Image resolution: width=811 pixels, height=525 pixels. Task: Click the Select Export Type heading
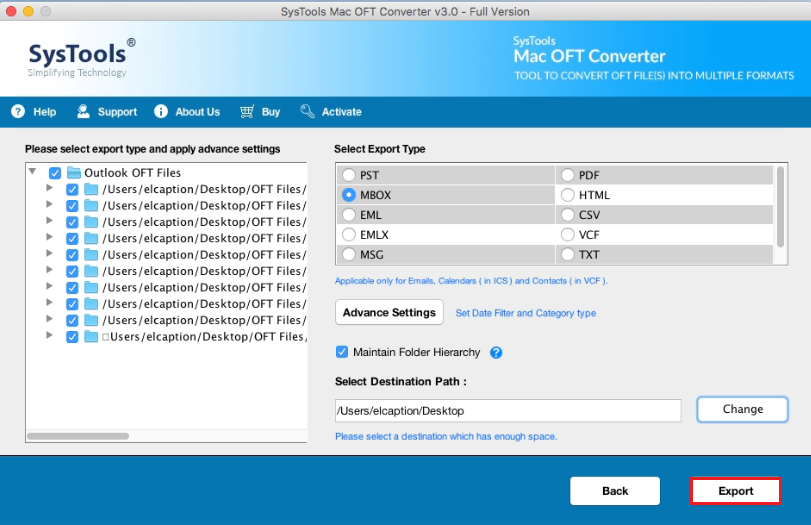pyautogui.click(x=380, y=149)
